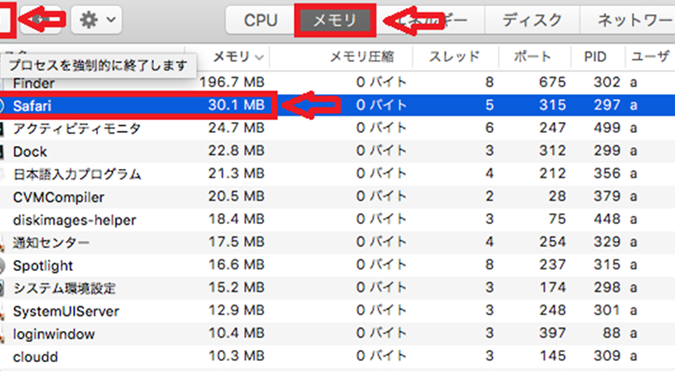This screenshot has width=675, height=371.
Task: Click PID 88 in loginwindow row
Action: tap(611, 333)
